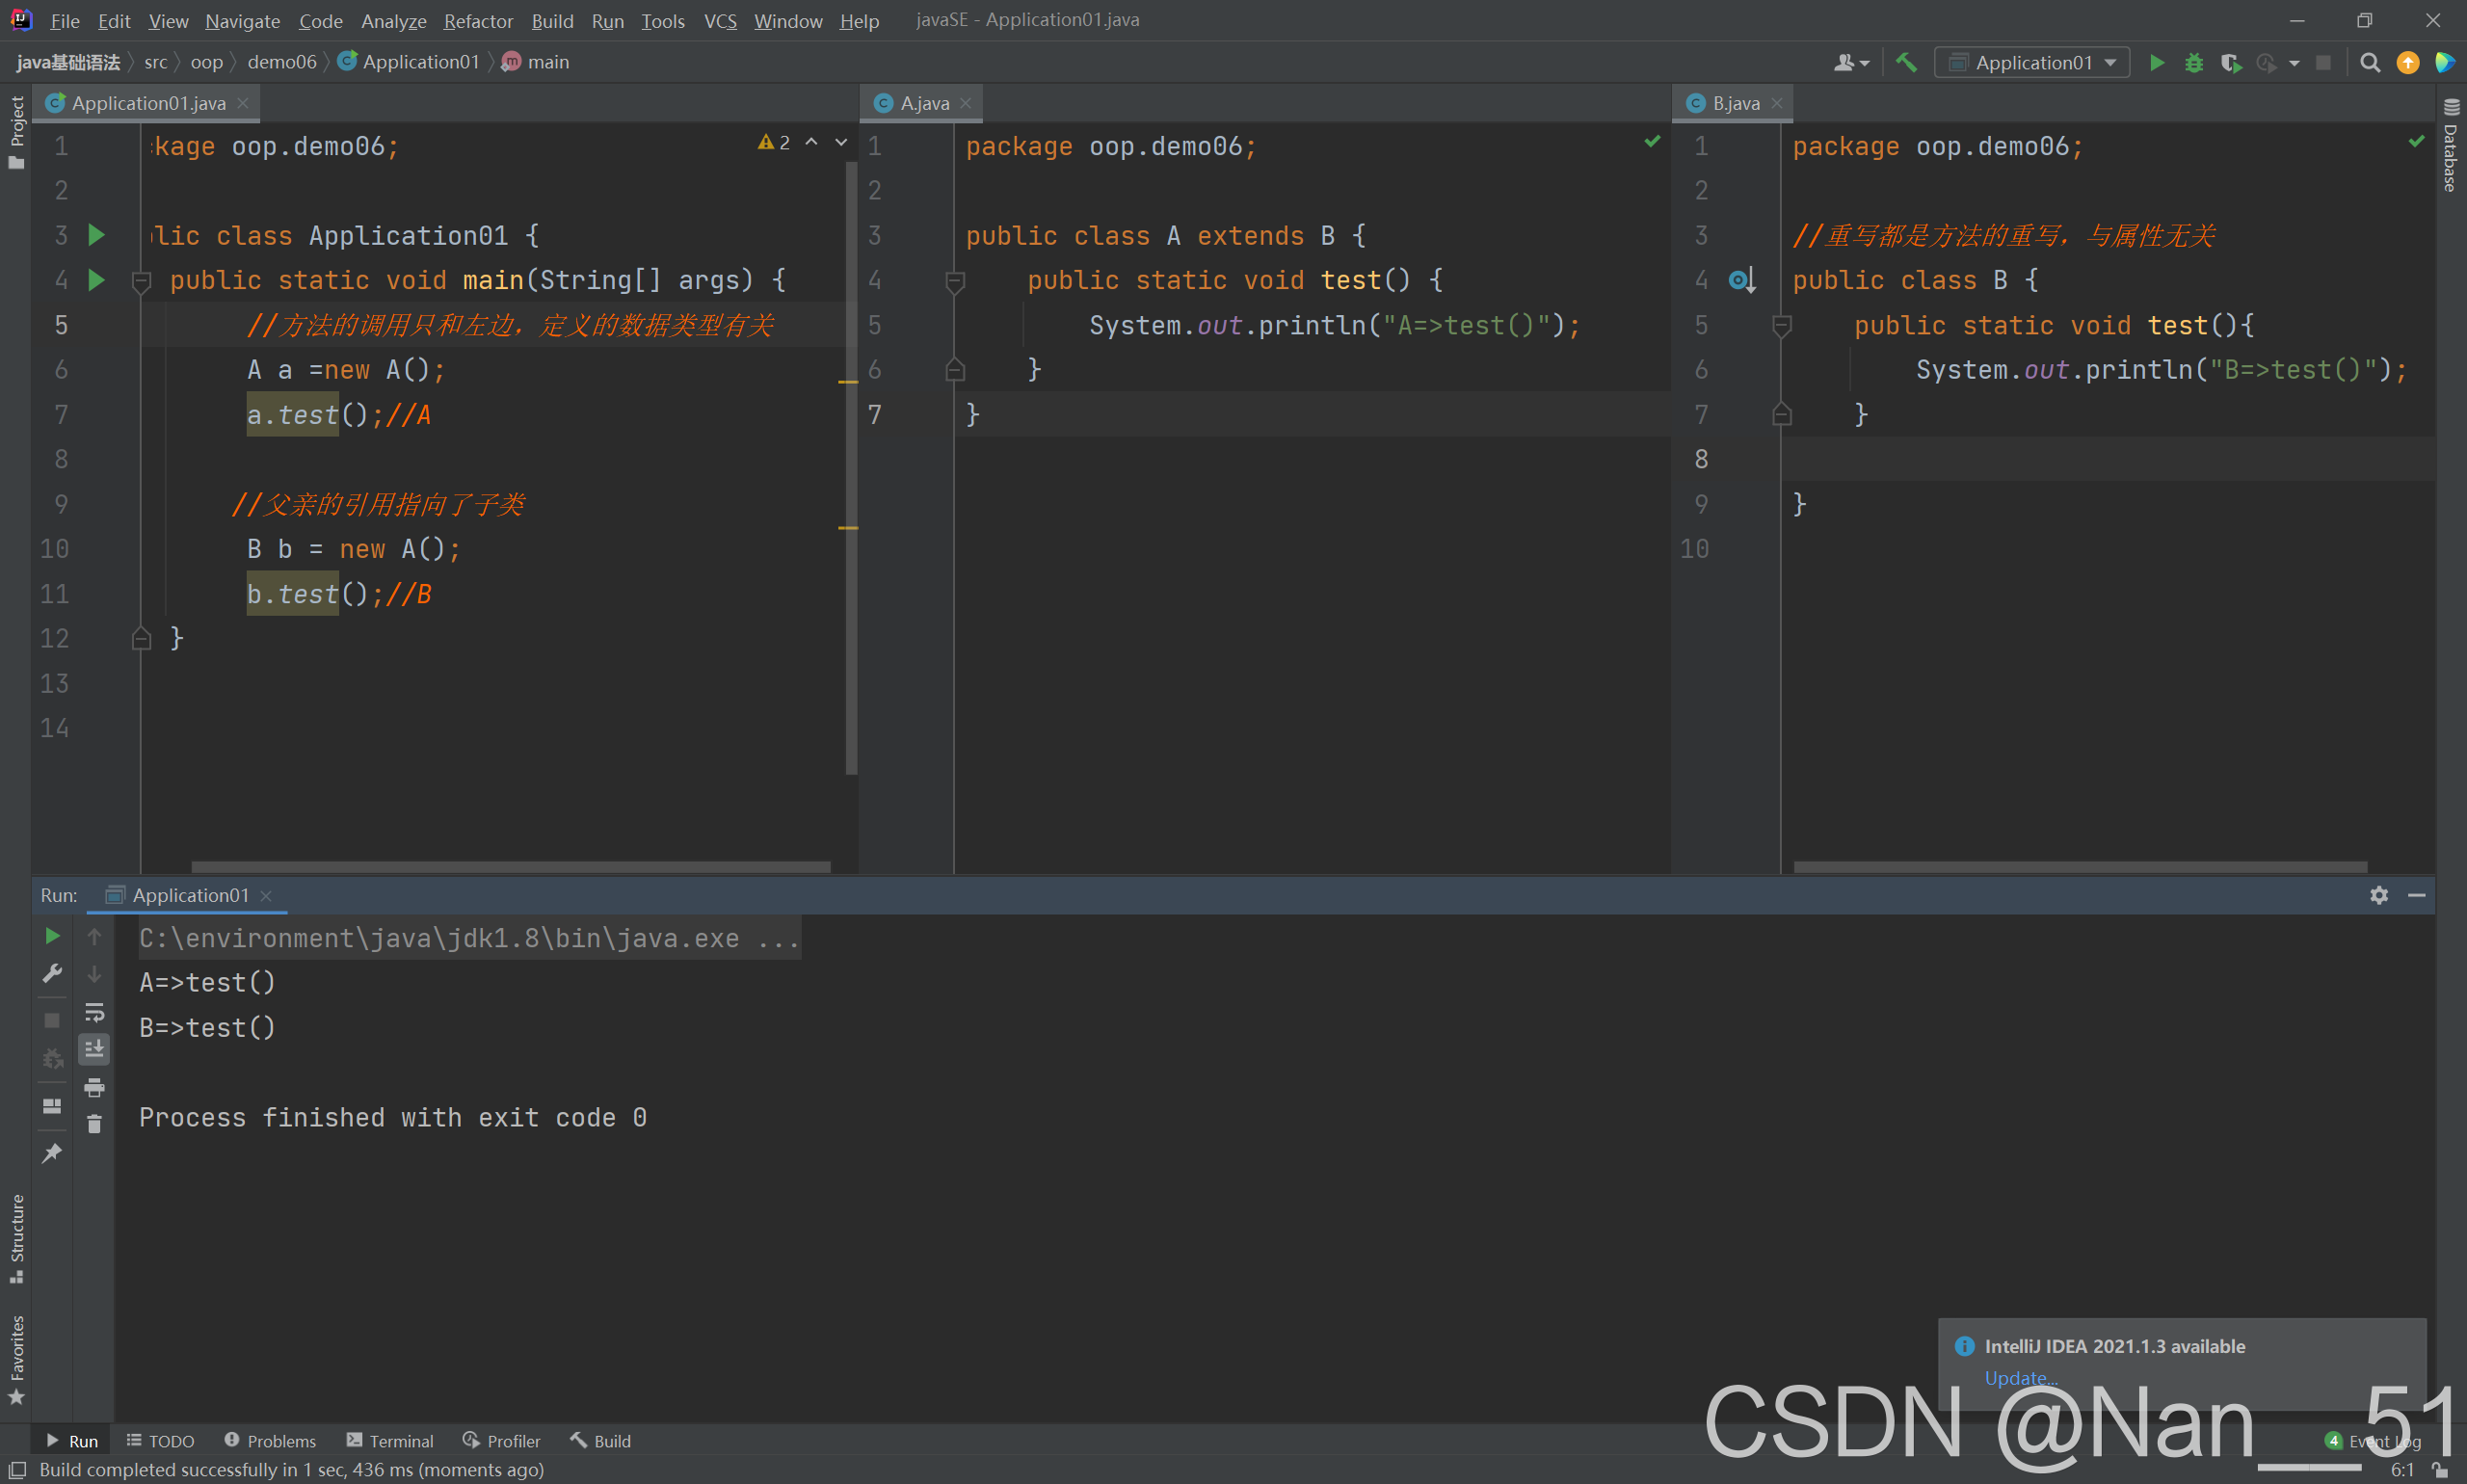This screenshot has width=2467, height=1484.
Task: Open the Profiler tool window
Action: [x=502, y=1441]
